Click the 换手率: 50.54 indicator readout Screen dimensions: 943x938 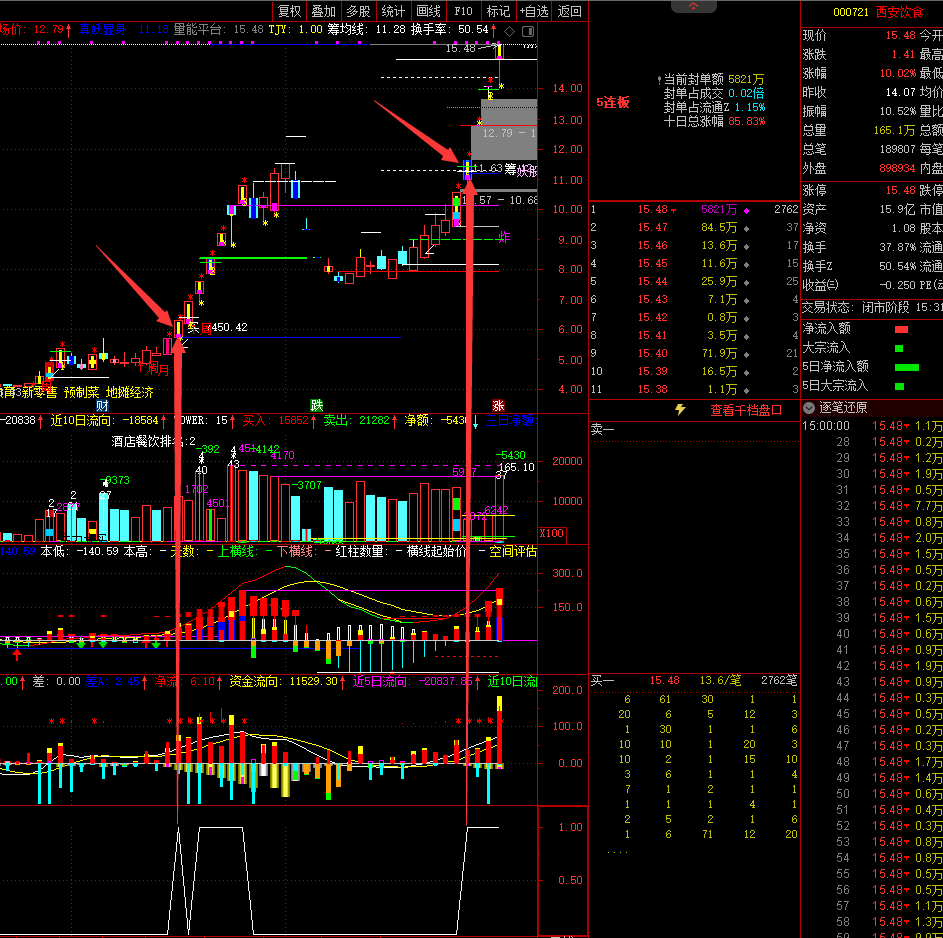click(449, 29)
